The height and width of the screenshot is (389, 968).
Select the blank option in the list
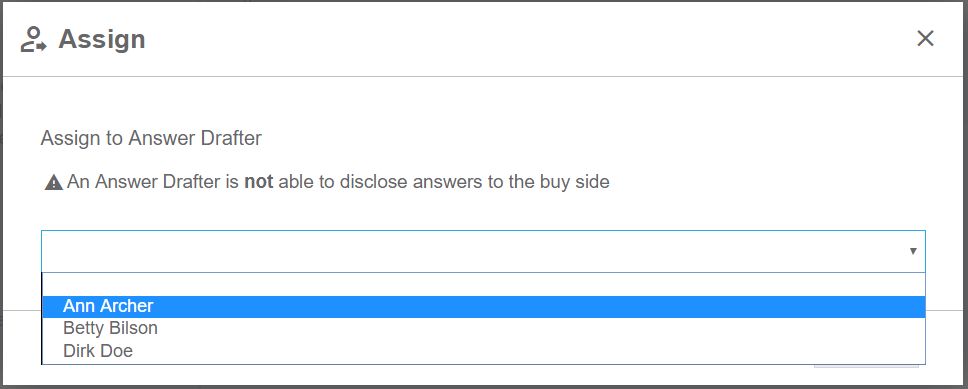pyautogui.click(x=483, y=285)
